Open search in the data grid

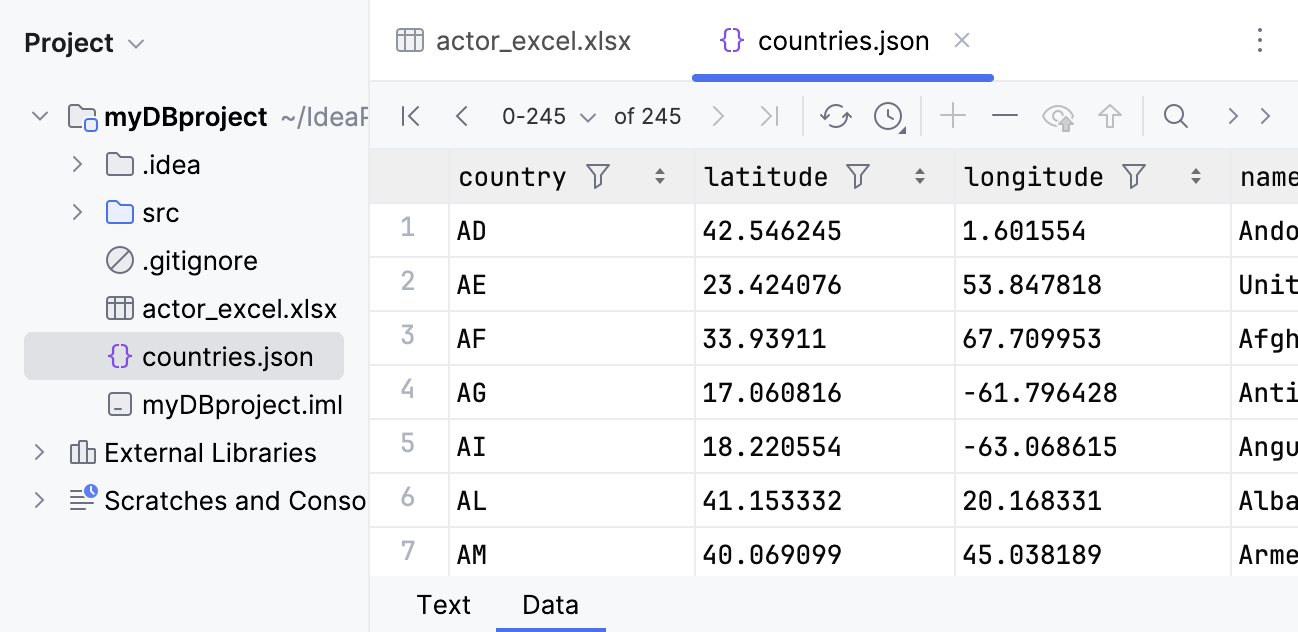(1175, 116)
